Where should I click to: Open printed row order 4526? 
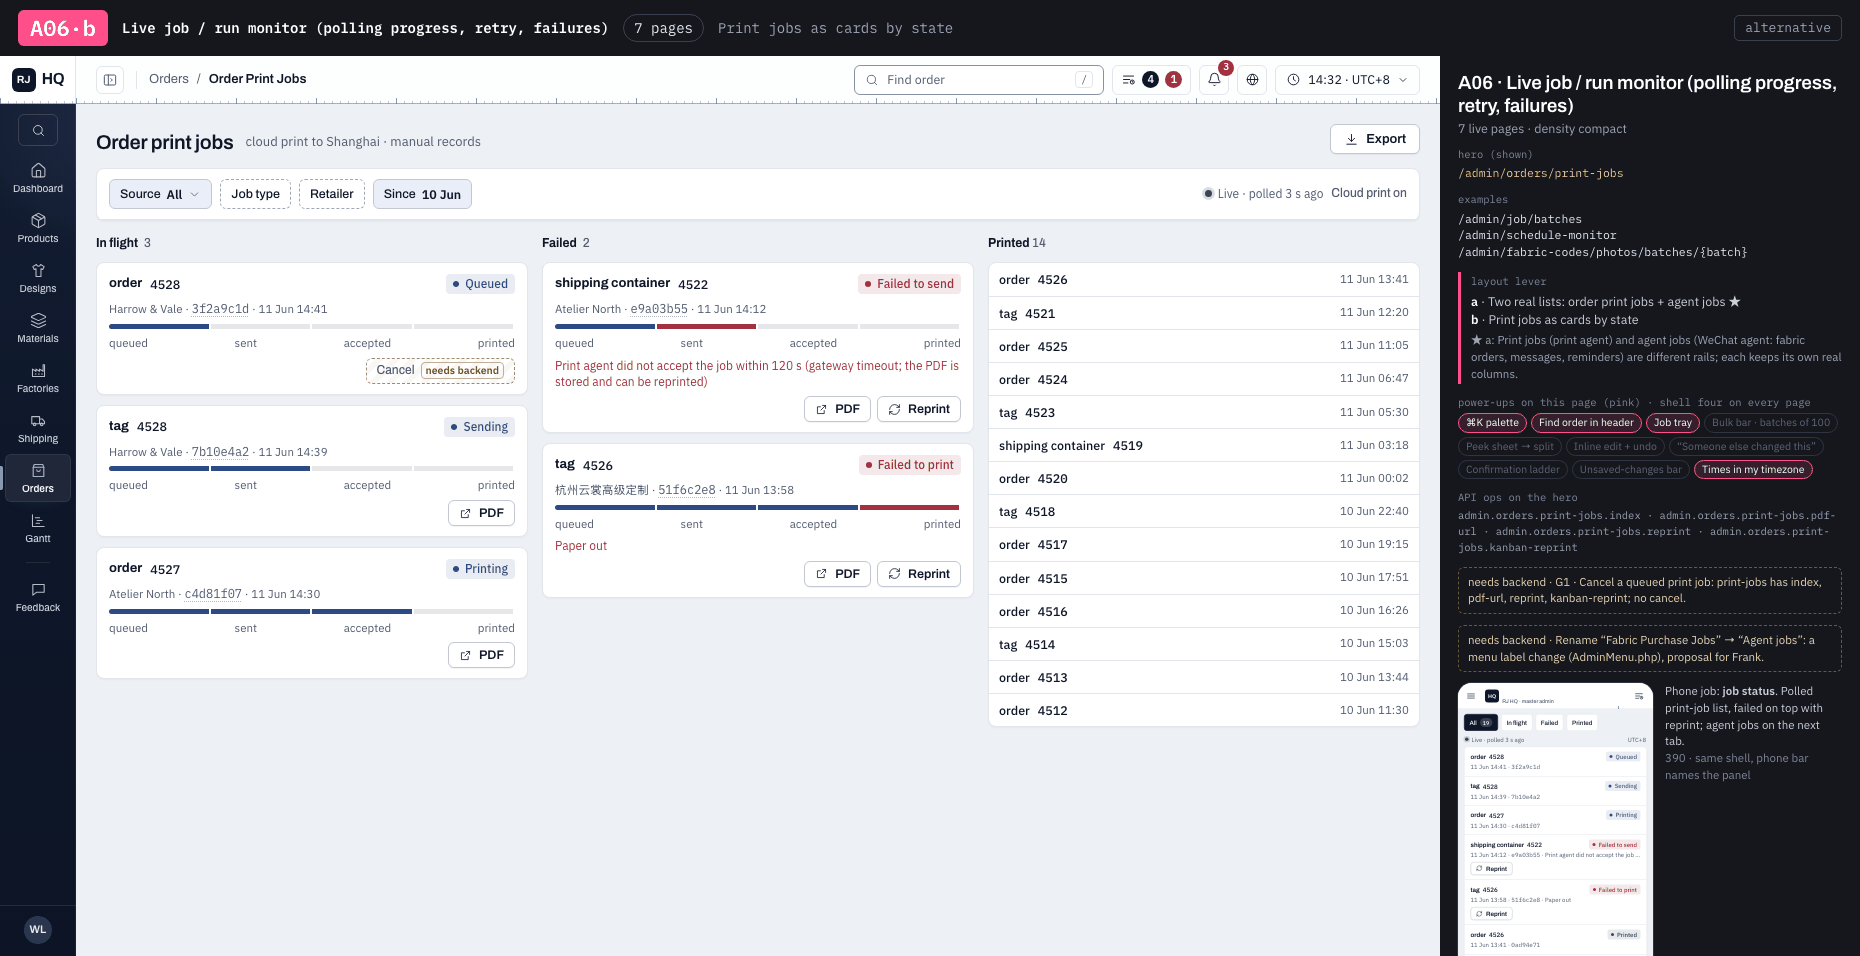coord(1204,280)
